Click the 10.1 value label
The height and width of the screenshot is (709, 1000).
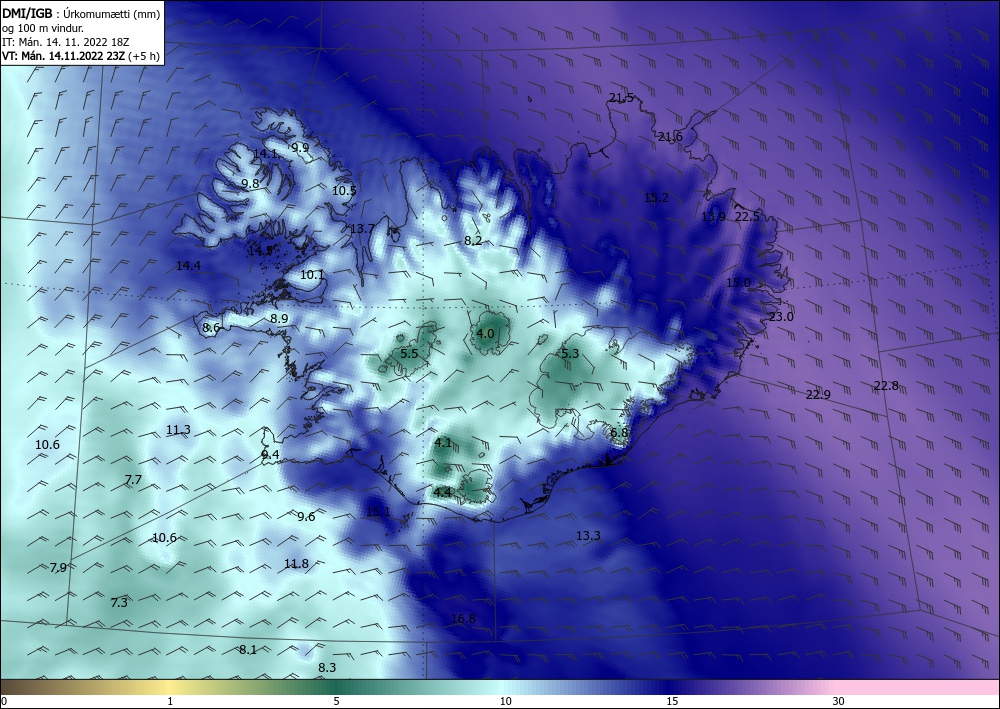point(312,275)
